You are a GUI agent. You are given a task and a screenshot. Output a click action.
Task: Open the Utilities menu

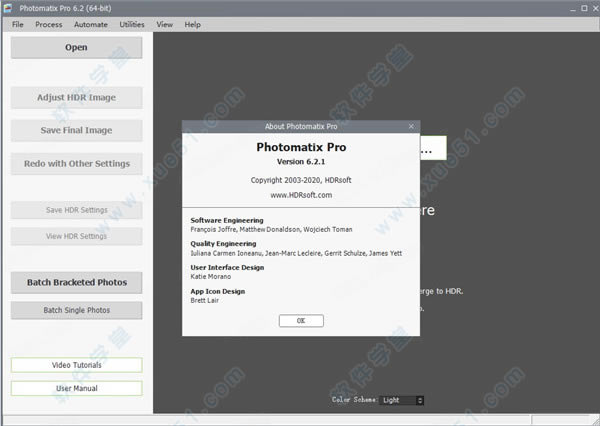132,24
